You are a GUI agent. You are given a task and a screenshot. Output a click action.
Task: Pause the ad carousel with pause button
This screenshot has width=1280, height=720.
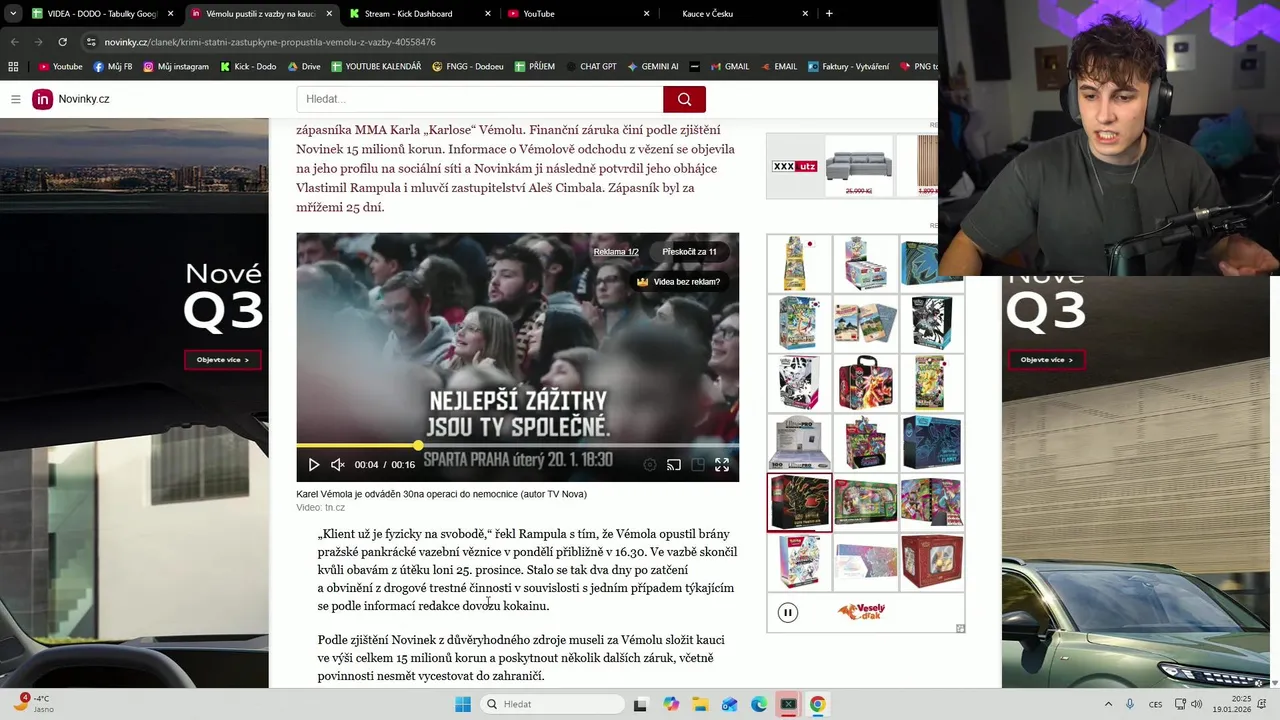pyautogui.click(x=788, y=613)
